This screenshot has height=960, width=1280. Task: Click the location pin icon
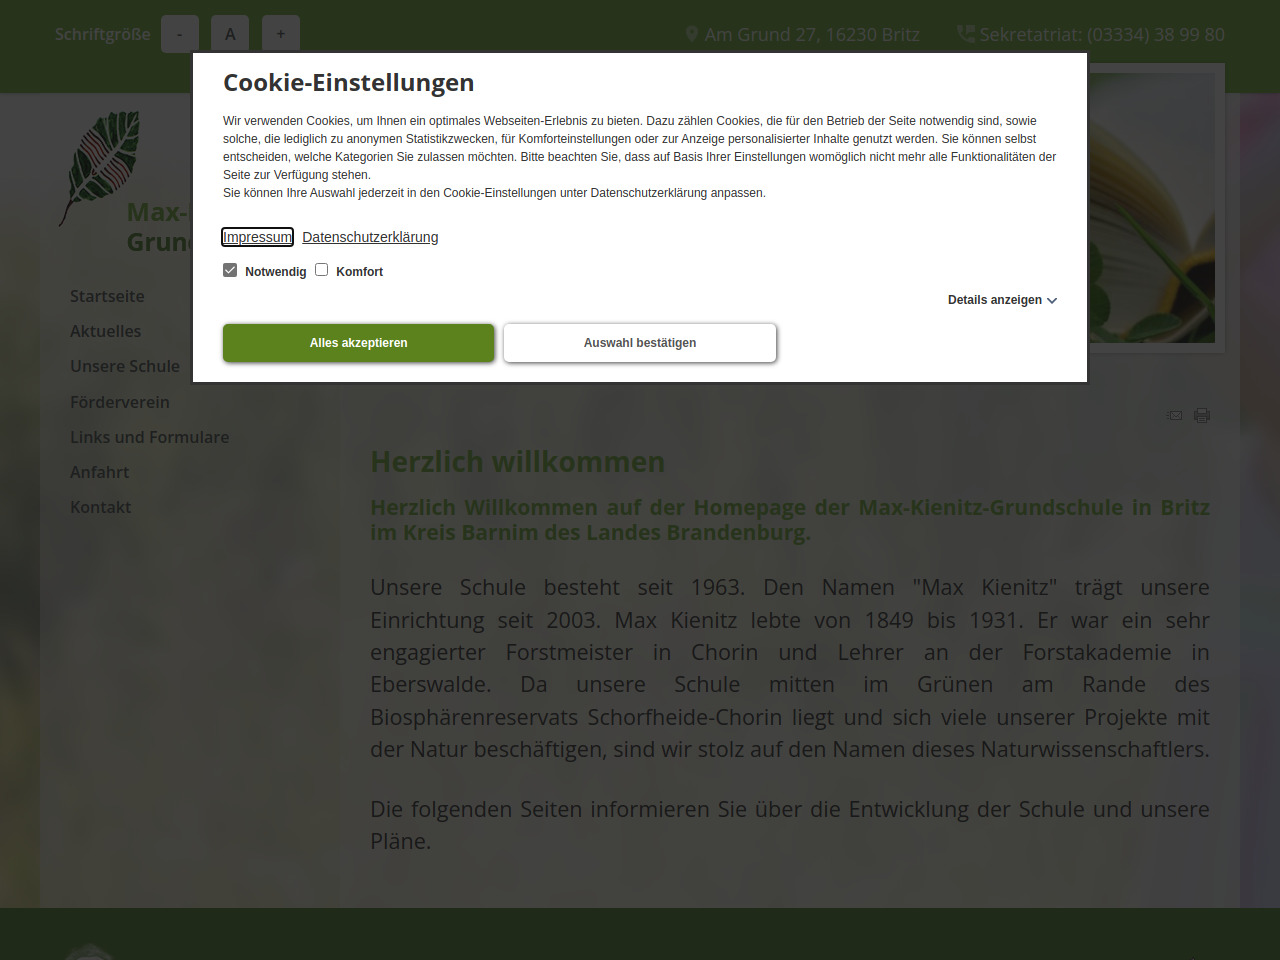[x=691, y=34]
